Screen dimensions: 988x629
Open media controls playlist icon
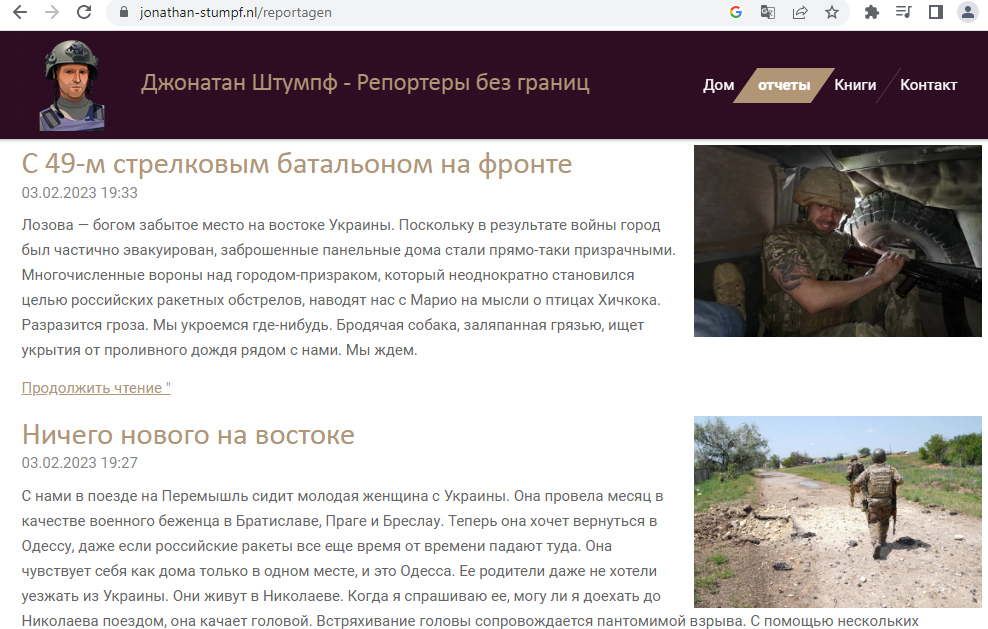[x=904, y=12]
